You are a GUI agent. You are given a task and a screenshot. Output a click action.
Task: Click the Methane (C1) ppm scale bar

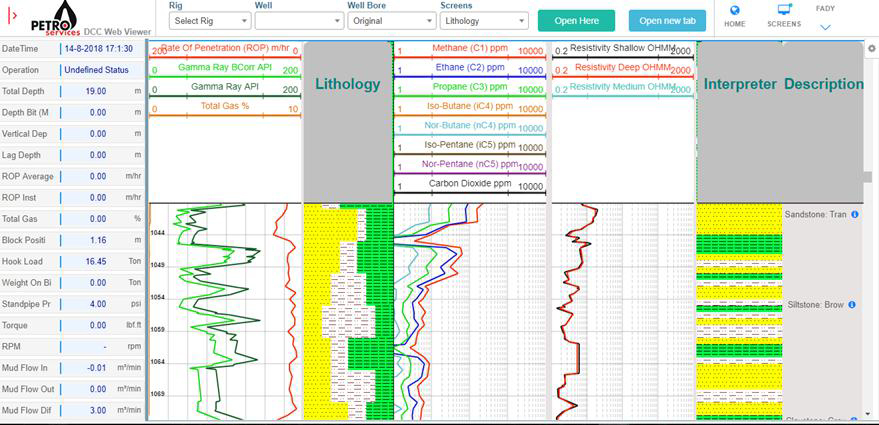471,57
